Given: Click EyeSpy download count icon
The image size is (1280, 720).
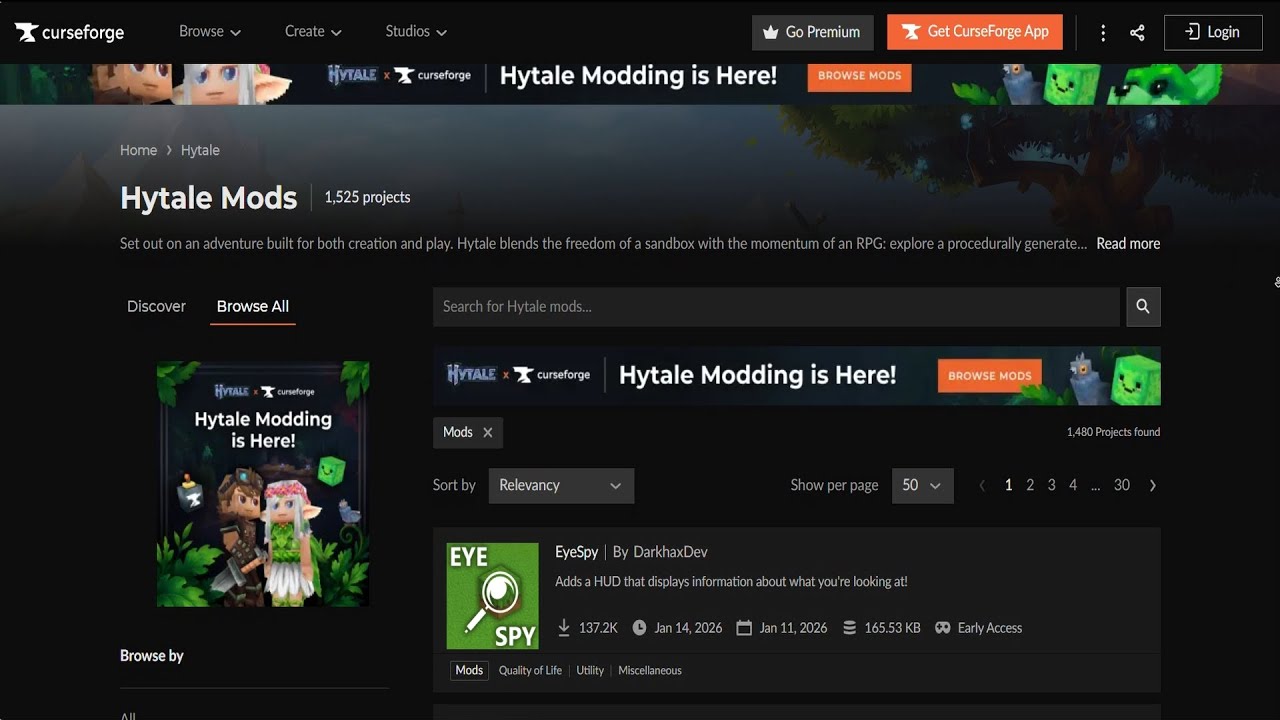Looking at the screenshot, I should tap(564, 628).
